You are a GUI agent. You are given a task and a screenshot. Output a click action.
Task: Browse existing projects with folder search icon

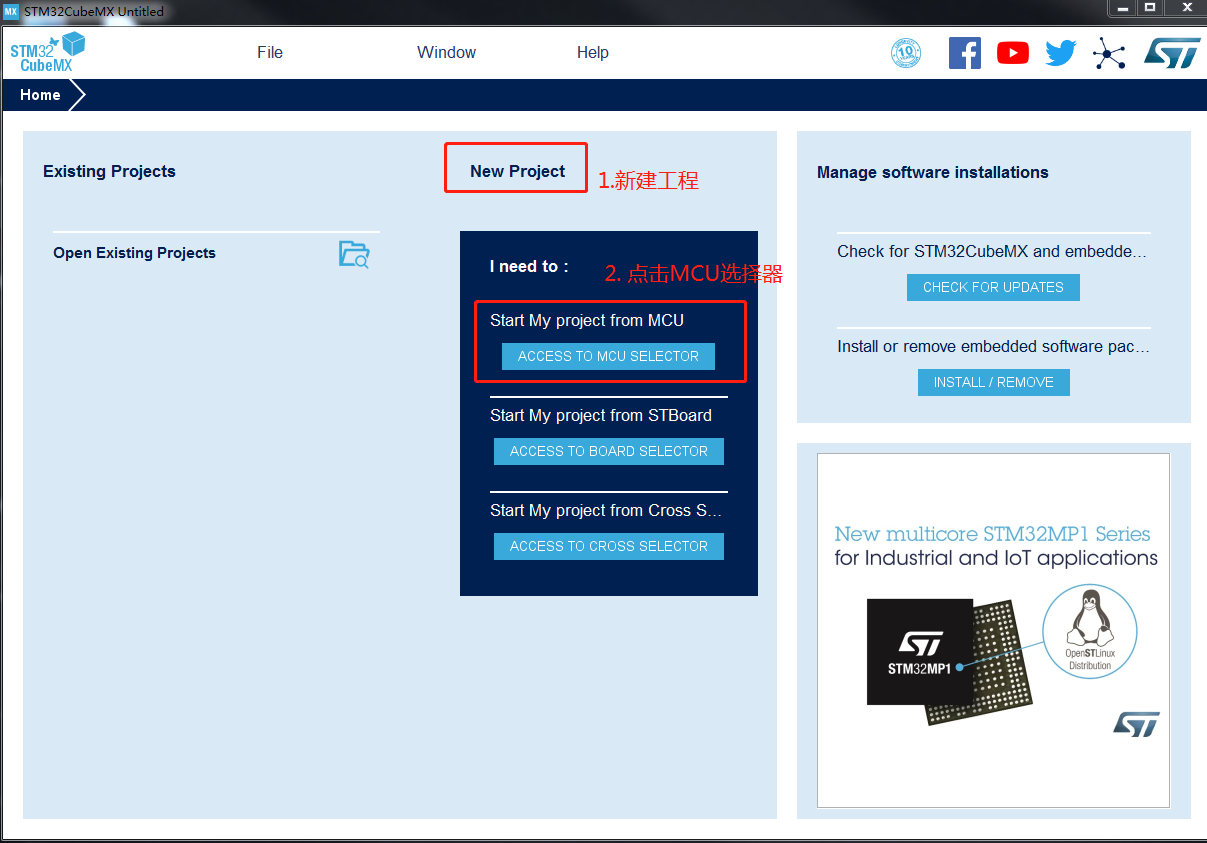coord(354,254)
